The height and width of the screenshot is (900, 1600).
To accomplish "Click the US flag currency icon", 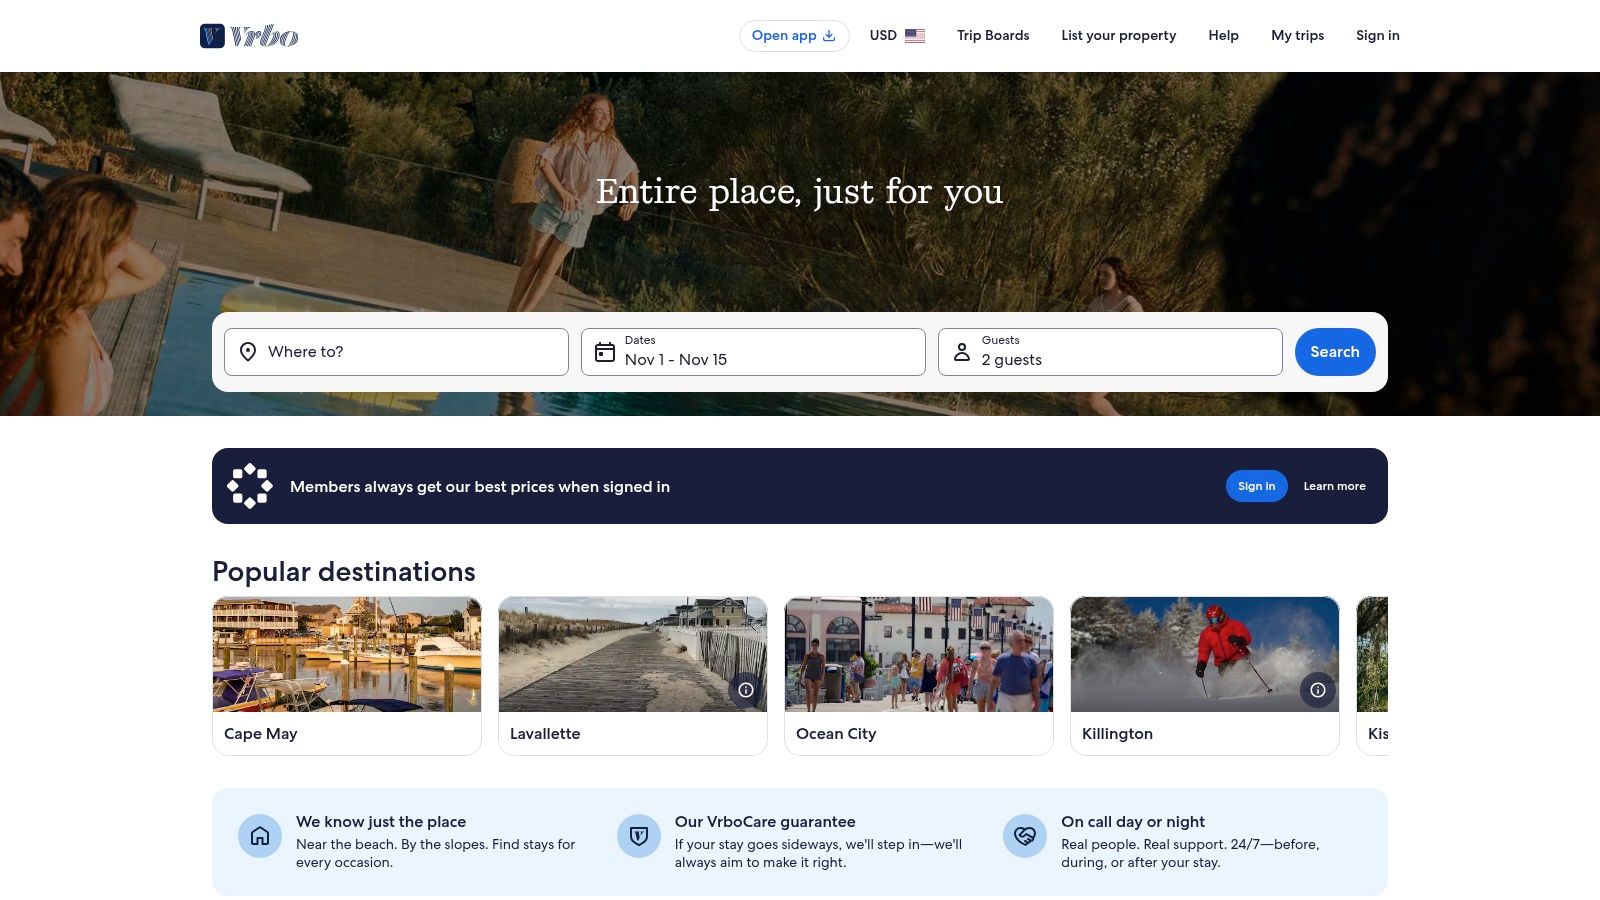I will pos(914,36).
